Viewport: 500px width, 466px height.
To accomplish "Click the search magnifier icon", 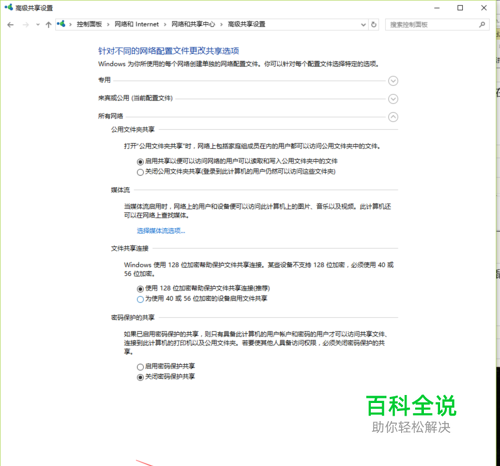I will 482,25.
